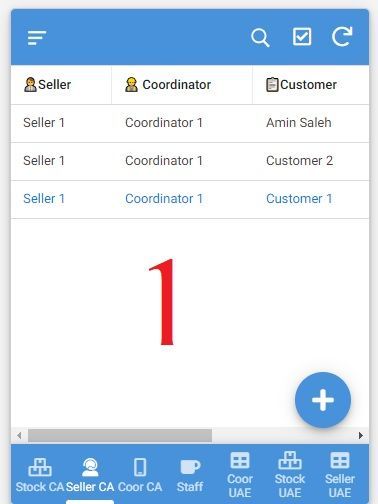
Task: Open the Coor CA tab
Action: (140, 475)
